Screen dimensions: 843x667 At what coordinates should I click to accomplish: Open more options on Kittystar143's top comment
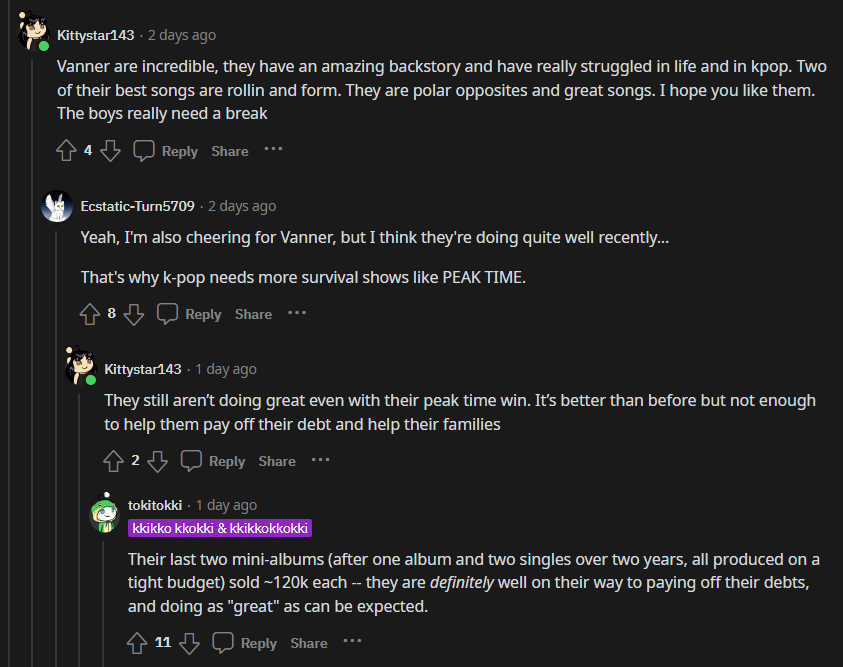coord(273,150)
